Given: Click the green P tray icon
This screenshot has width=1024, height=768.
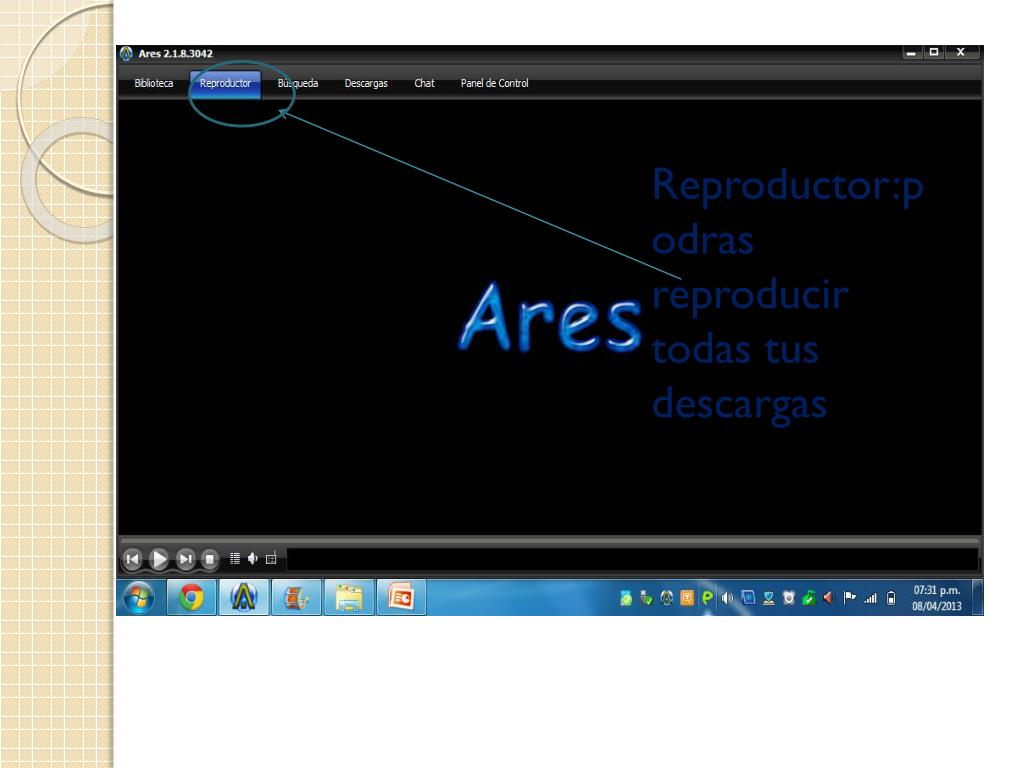Looking at the screenshot, I should click(x=707, y=598).
